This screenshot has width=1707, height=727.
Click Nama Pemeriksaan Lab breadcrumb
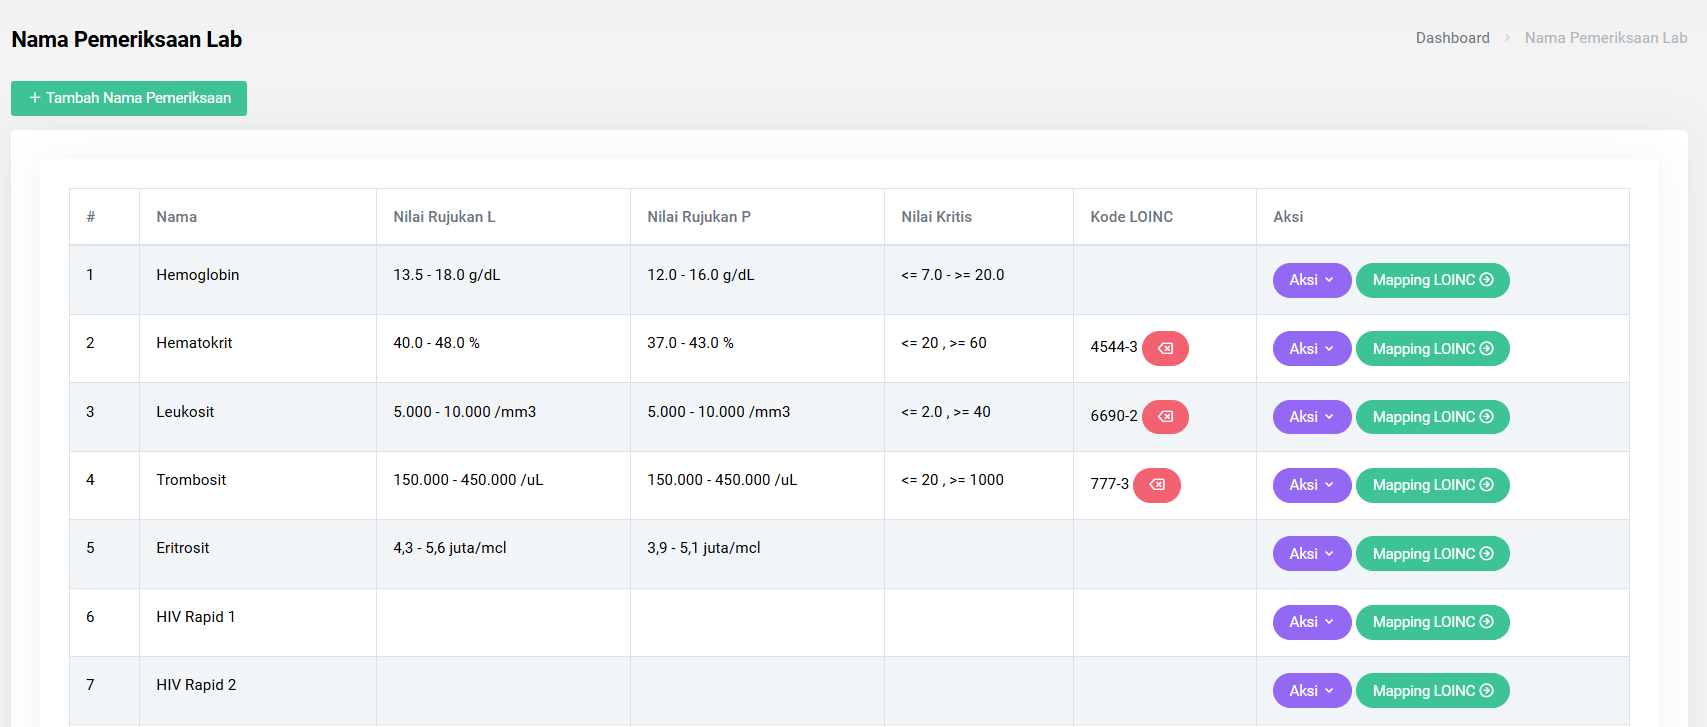point(1606,38)
